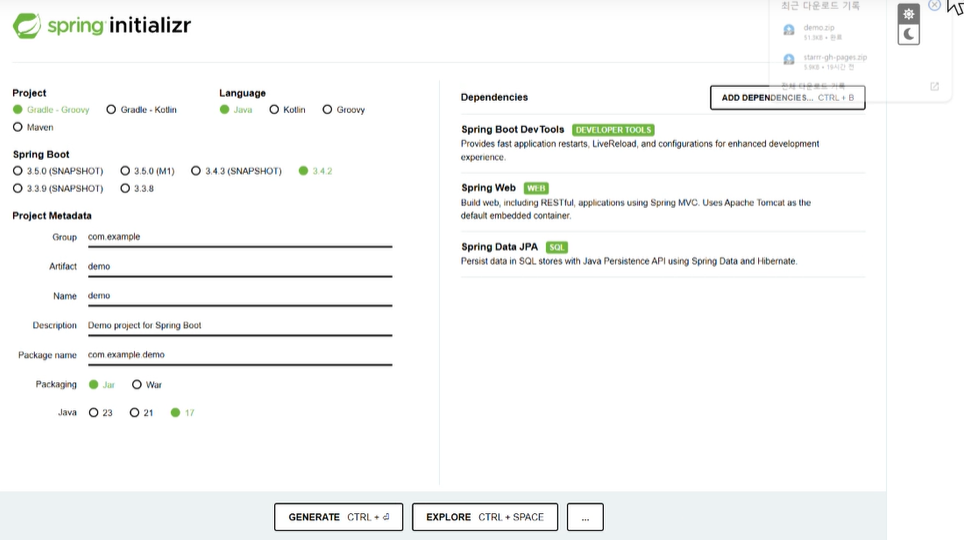Viewport: 964px width, 540px height.
Task: Select Spring Boot 3.3.8
Action: coord(137,188)
